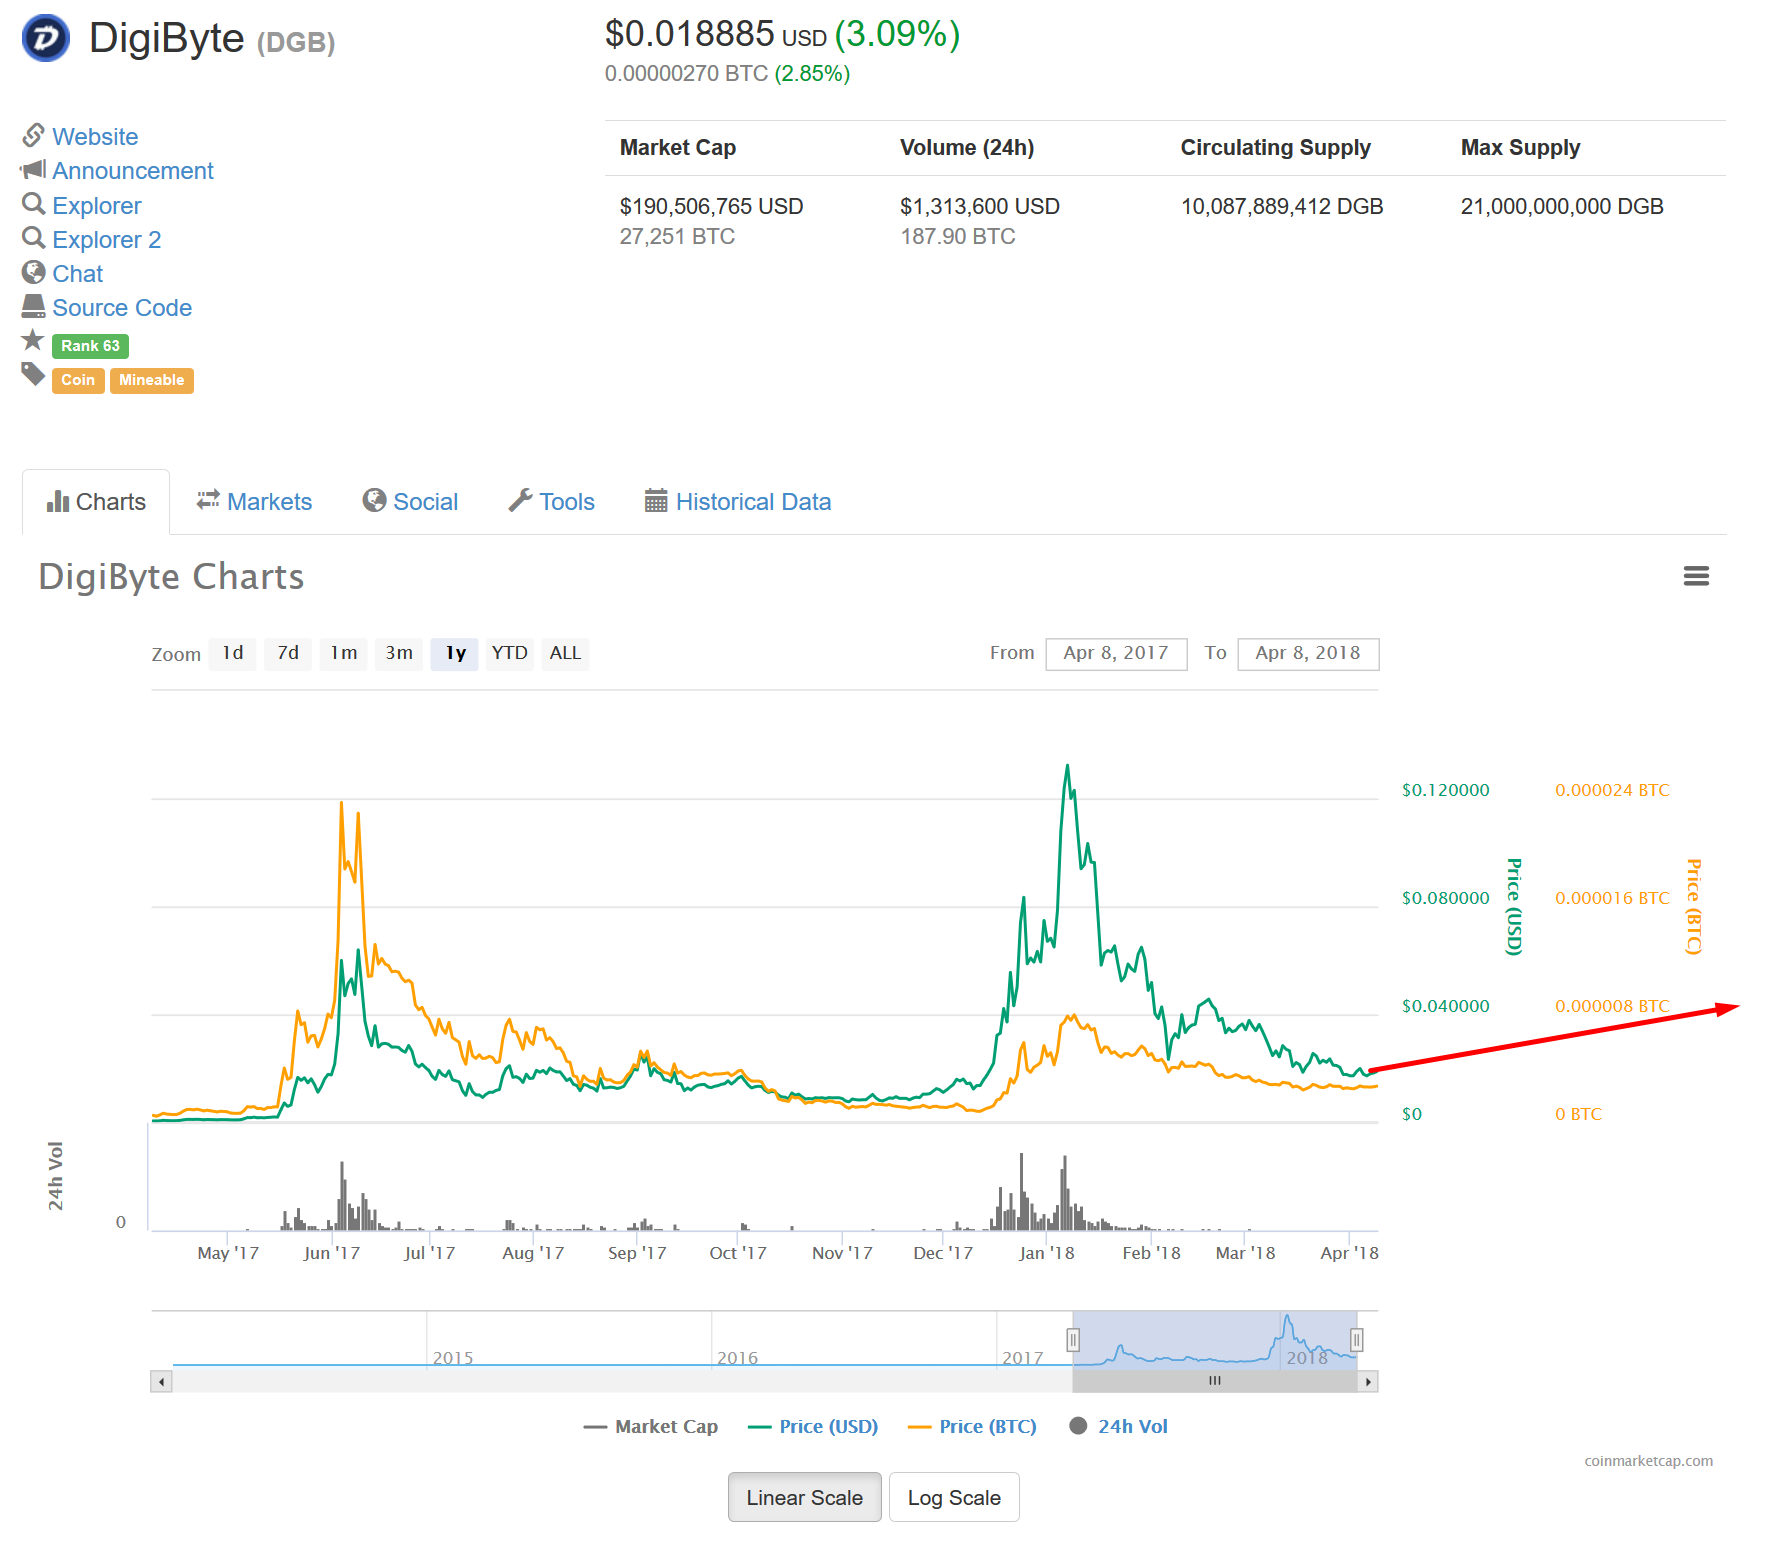Image resolution: width=1783 pixels, height=1556 pixels.
Task: Set chart zoom to 1y
Action: coord(455,653)
